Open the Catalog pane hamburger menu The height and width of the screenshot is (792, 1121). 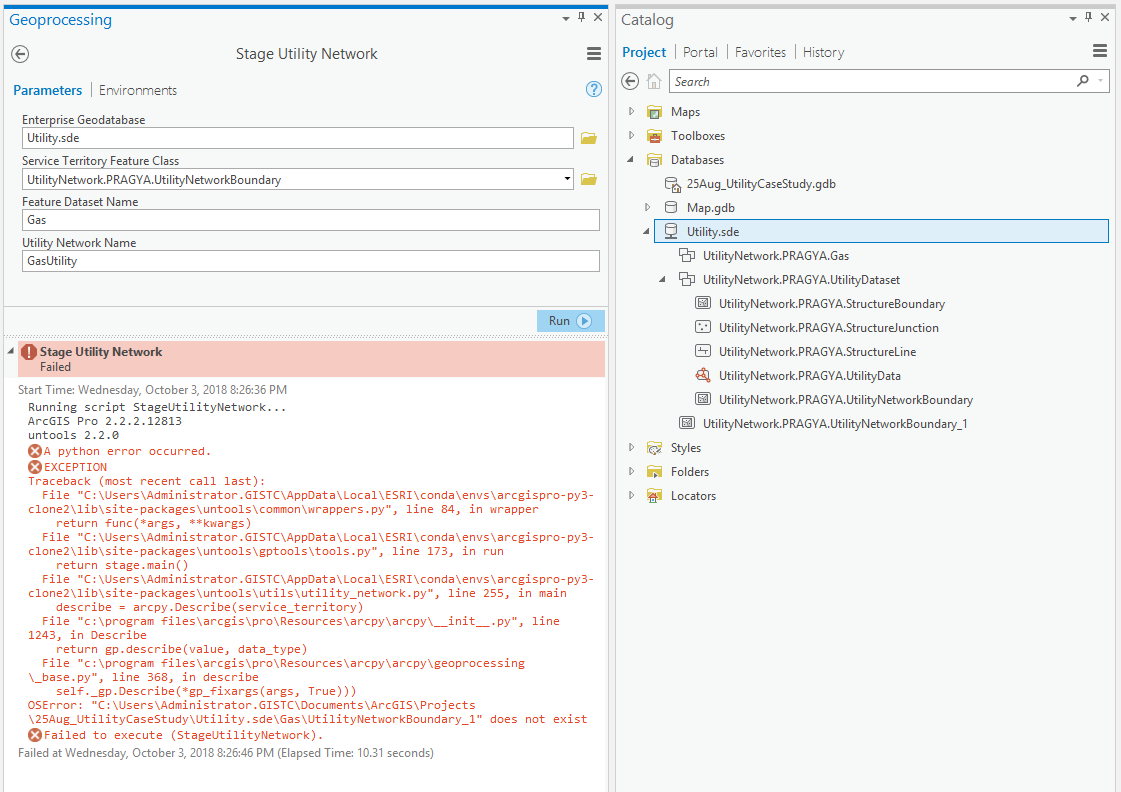pyautogui.click(x=1100, y=52)
